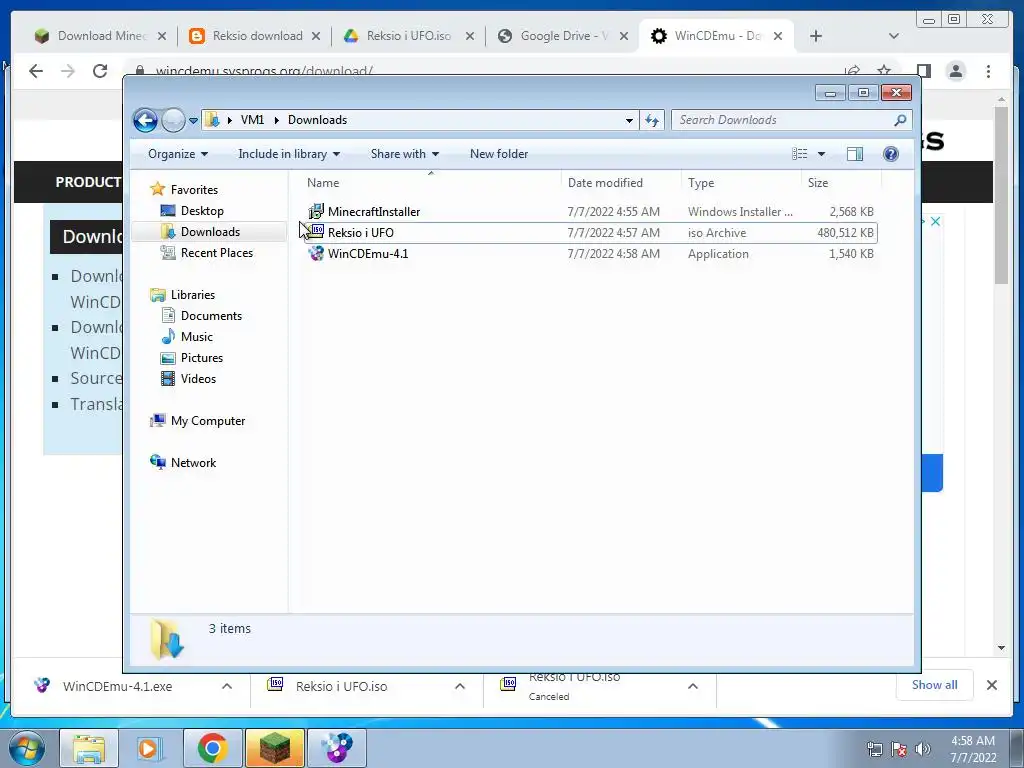Toggle Chrome side panel icon

(923, 71)
